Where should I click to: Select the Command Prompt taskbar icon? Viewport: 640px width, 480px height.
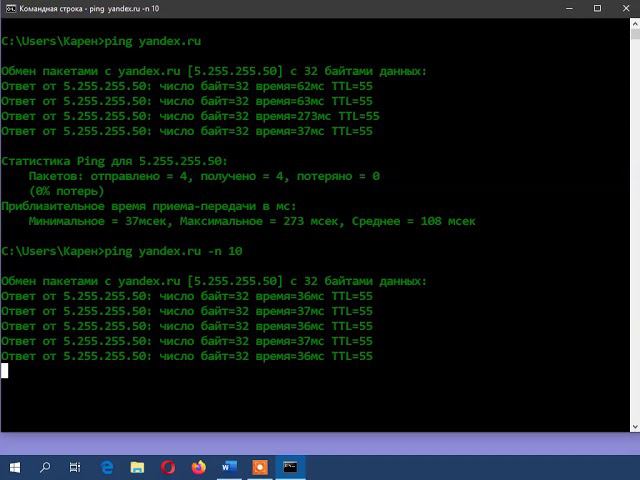click(290, 467)
